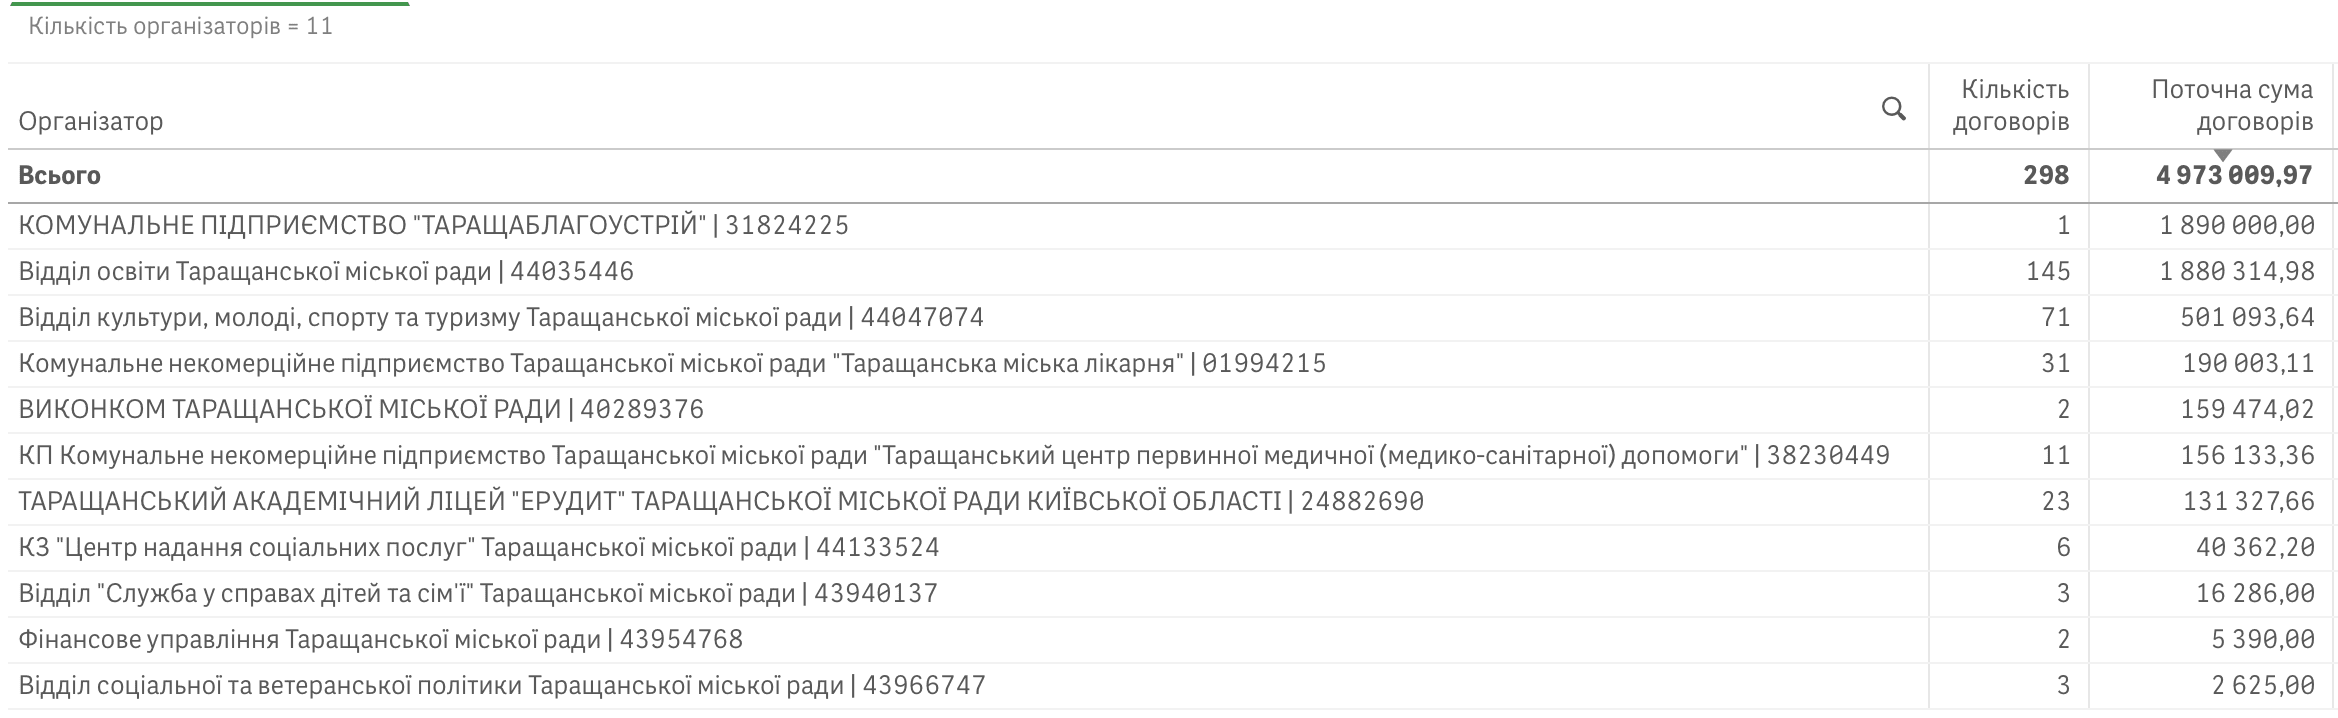Select the центр первинної медичної допомоги row
The height and width of the screenshot is (718, 2338).
pyautogui.click(x=954, y=455)
